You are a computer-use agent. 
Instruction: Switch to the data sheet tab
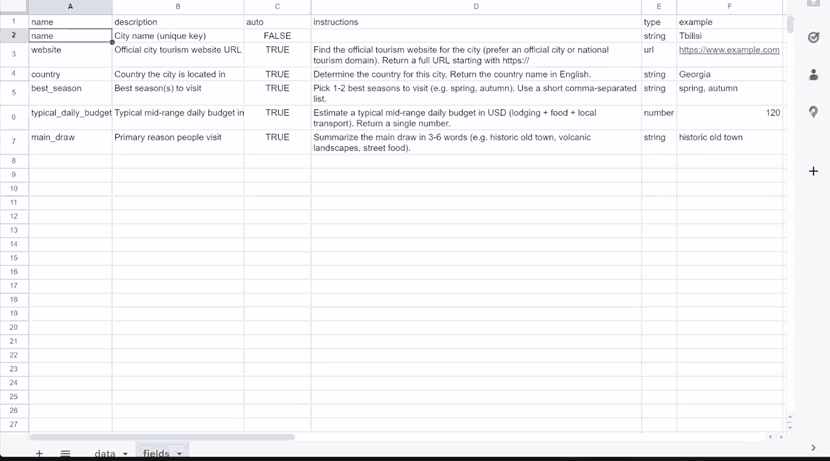[x=105, y=454]
